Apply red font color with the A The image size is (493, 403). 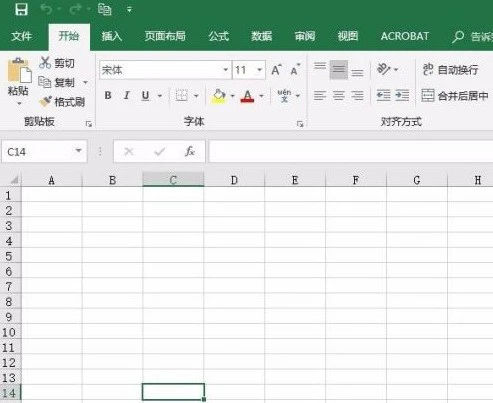point(247,96)
